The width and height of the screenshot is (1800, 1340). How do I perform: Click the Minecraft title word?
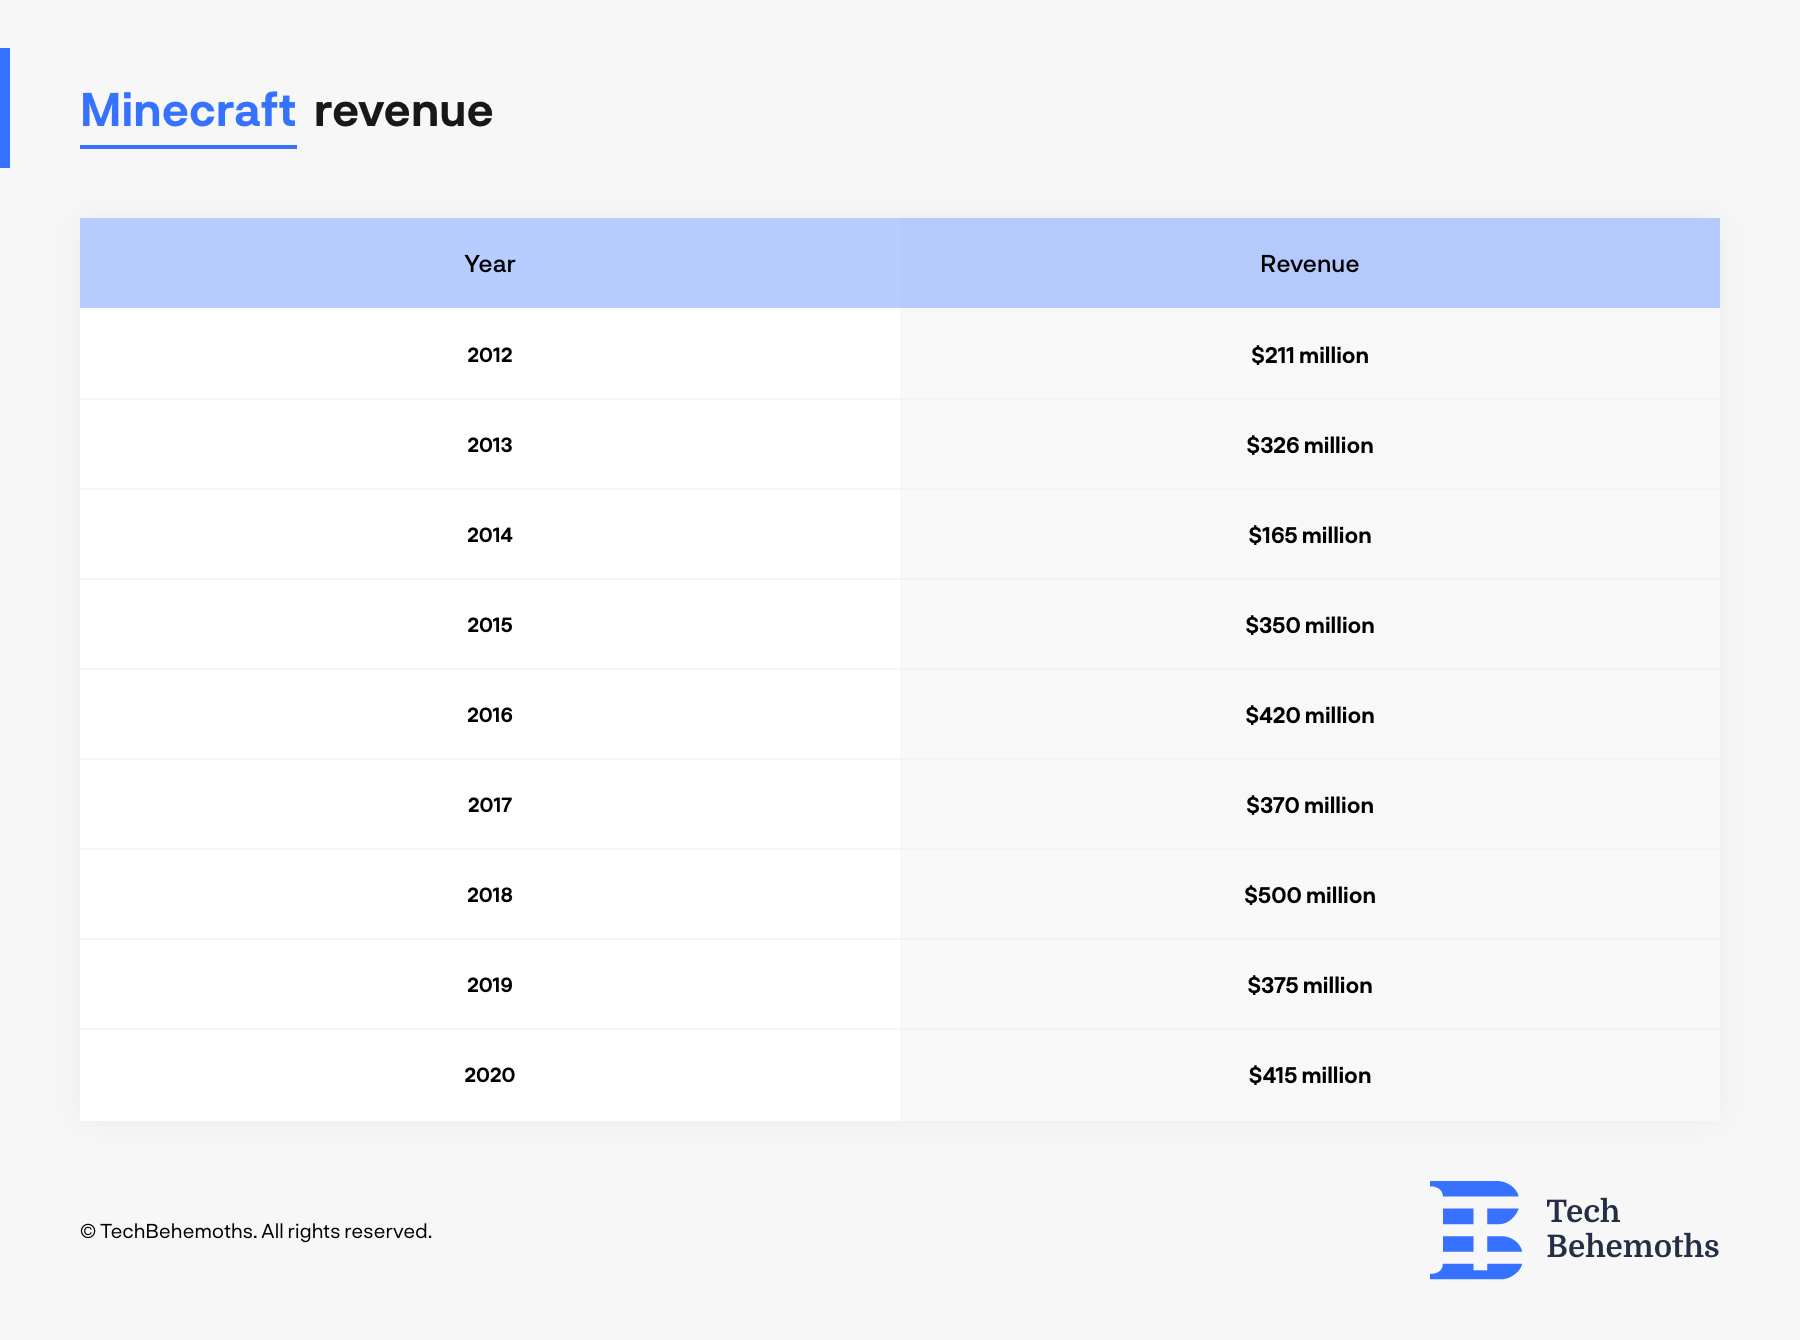[188, 110]
